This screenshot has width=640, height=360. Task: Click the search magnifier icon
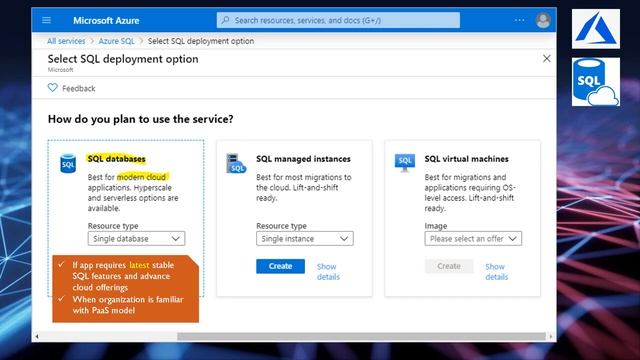[x=225, y=20]
